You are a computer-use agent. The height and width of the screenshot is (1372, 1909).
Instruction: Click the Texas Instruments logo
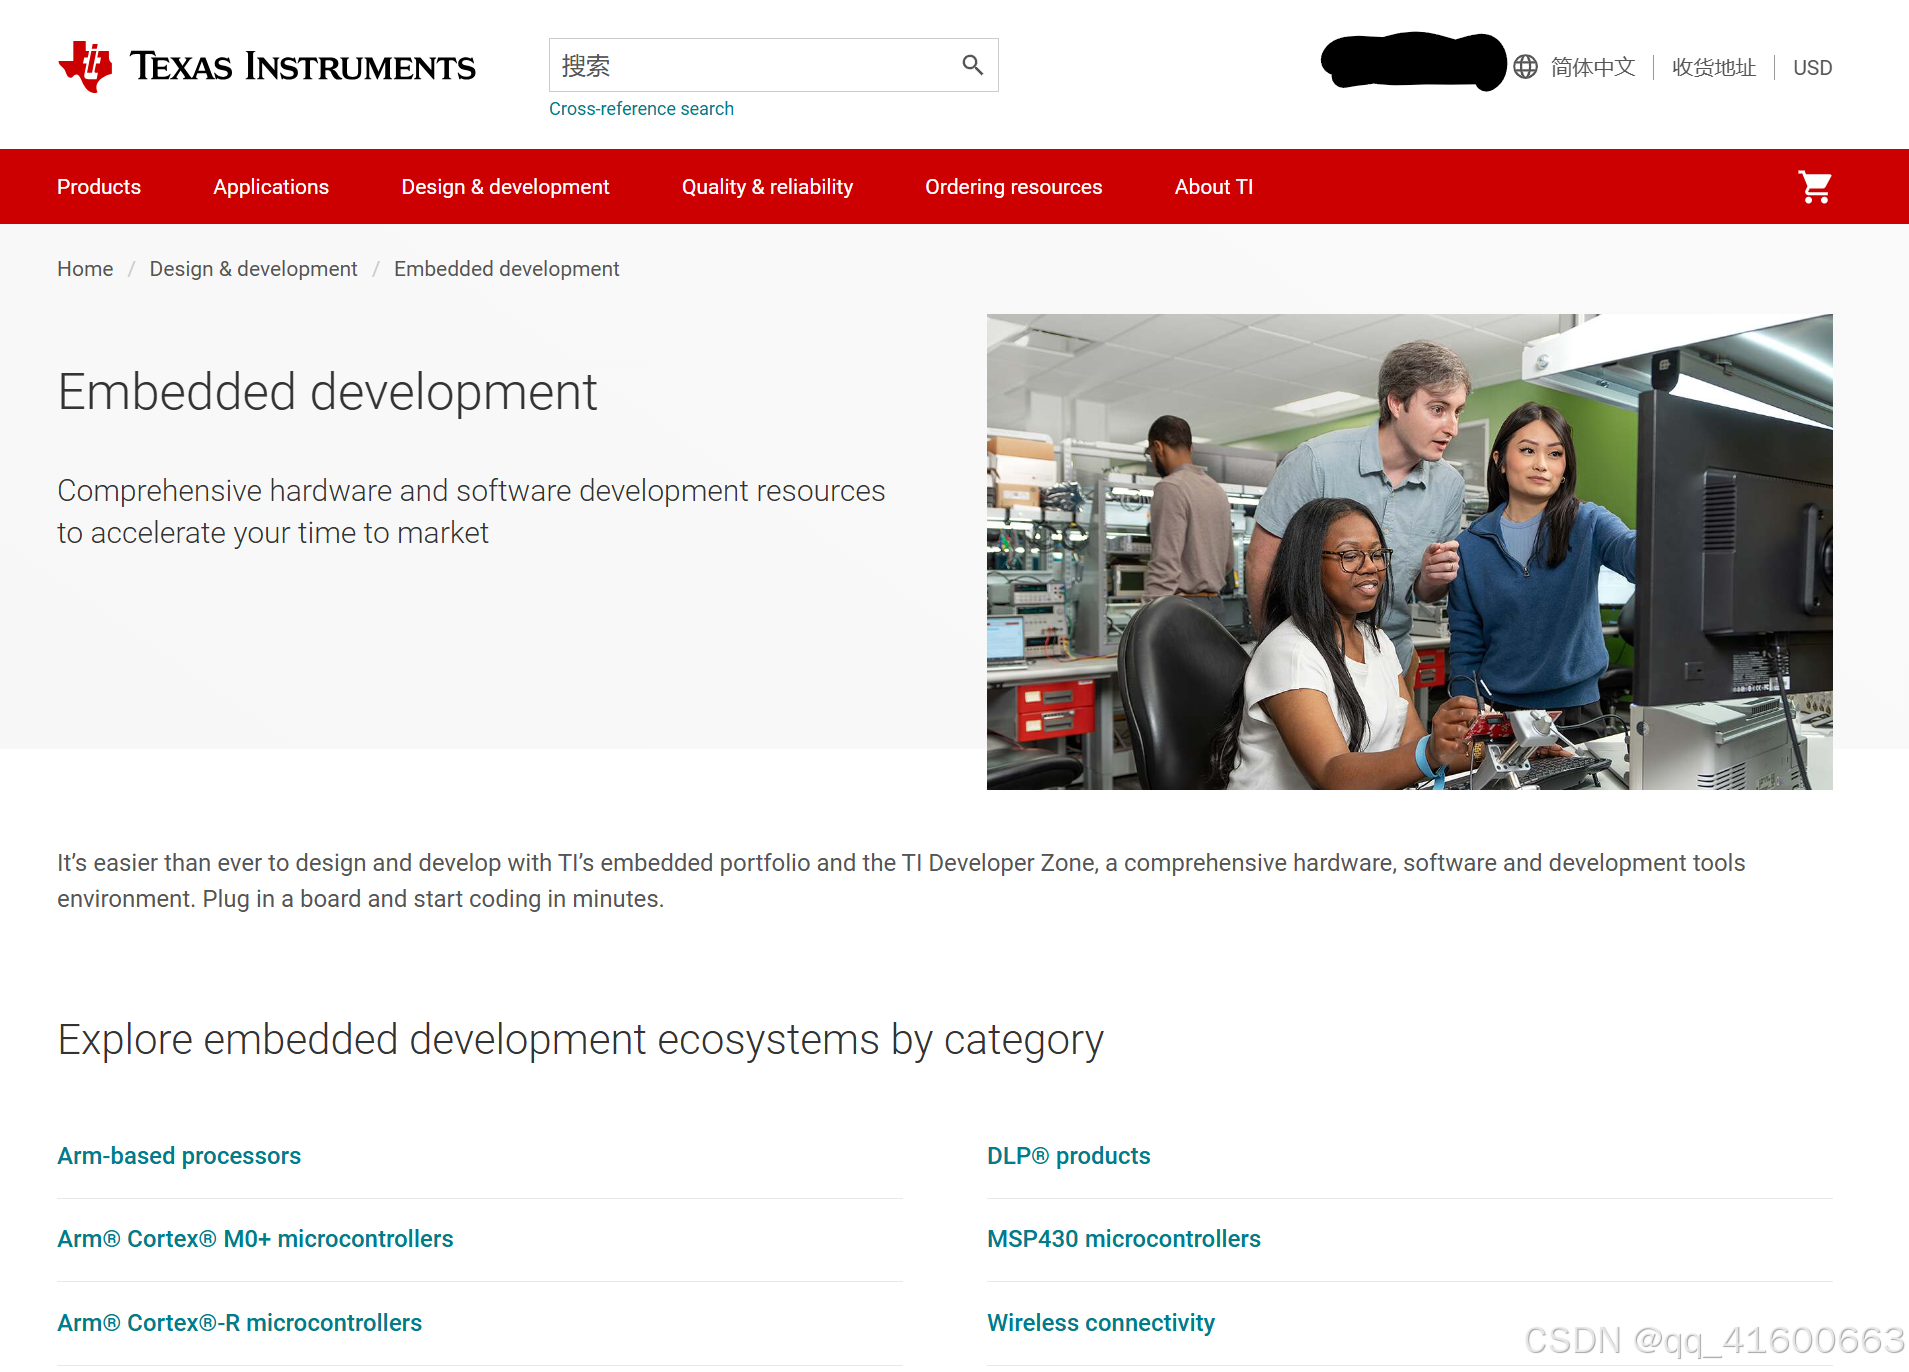tap(267, 66)
